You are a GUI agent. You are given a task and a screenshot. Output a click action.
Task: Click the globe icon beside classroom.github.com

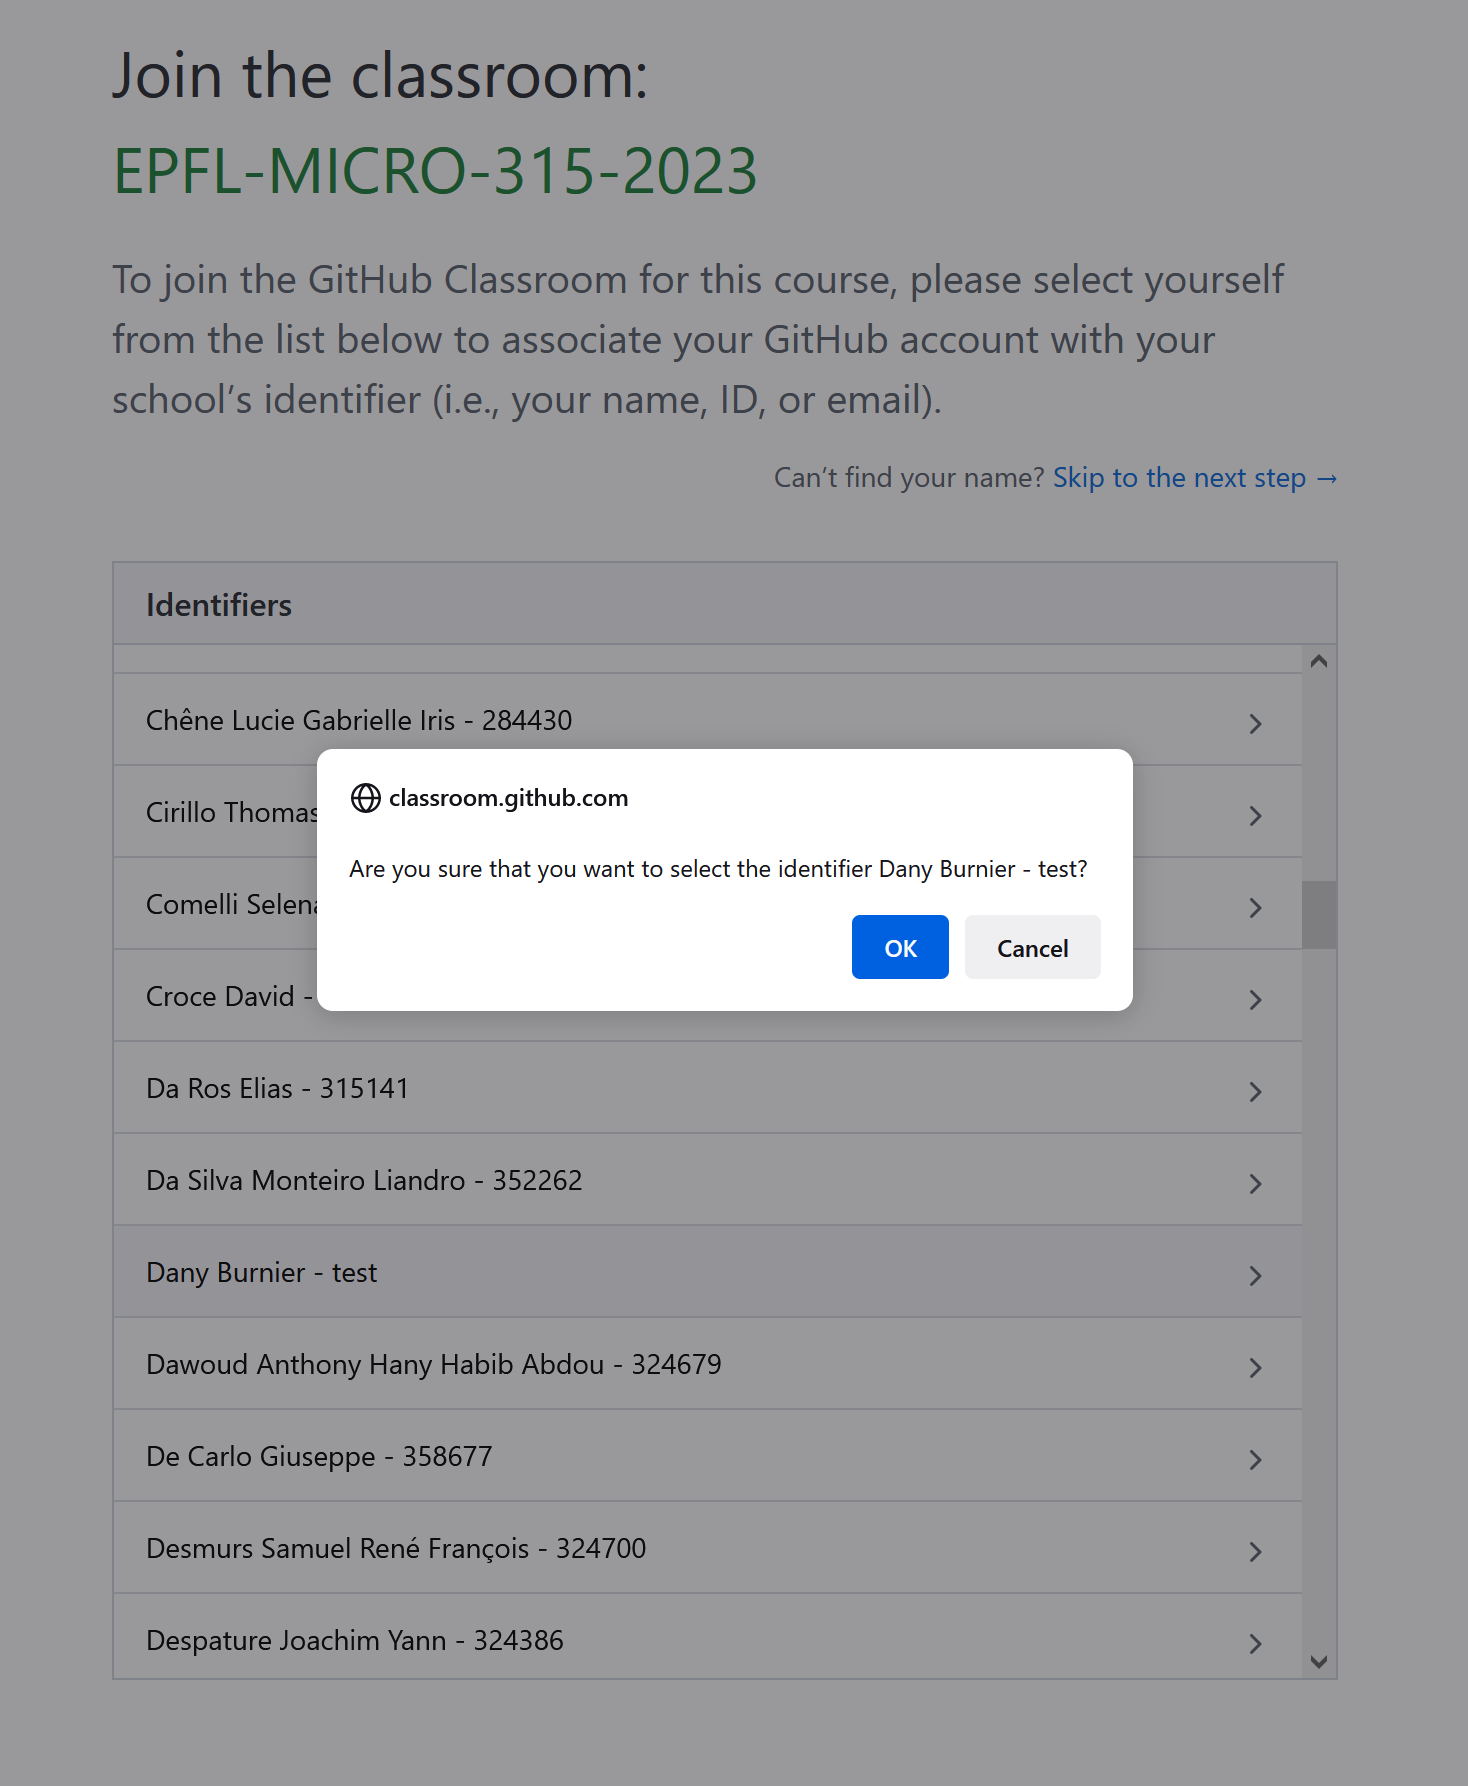[x=366, y=798]
